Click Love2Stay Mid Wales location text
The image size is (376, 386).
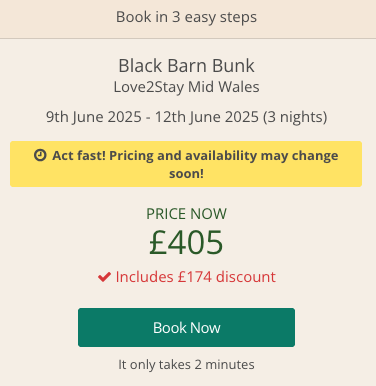click(x=186, y=87)
